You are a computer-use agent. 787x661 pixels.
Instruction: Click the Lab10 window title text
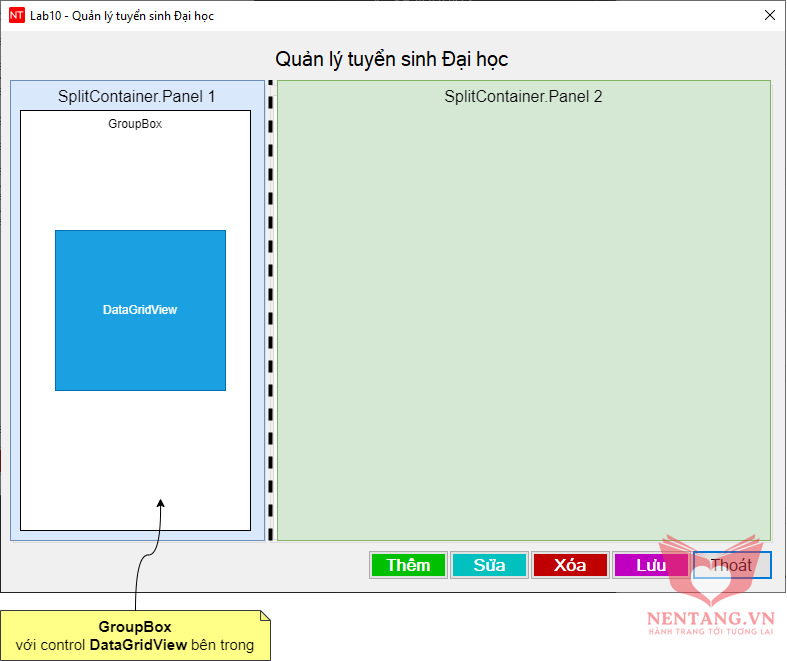[x=121, y=16]
